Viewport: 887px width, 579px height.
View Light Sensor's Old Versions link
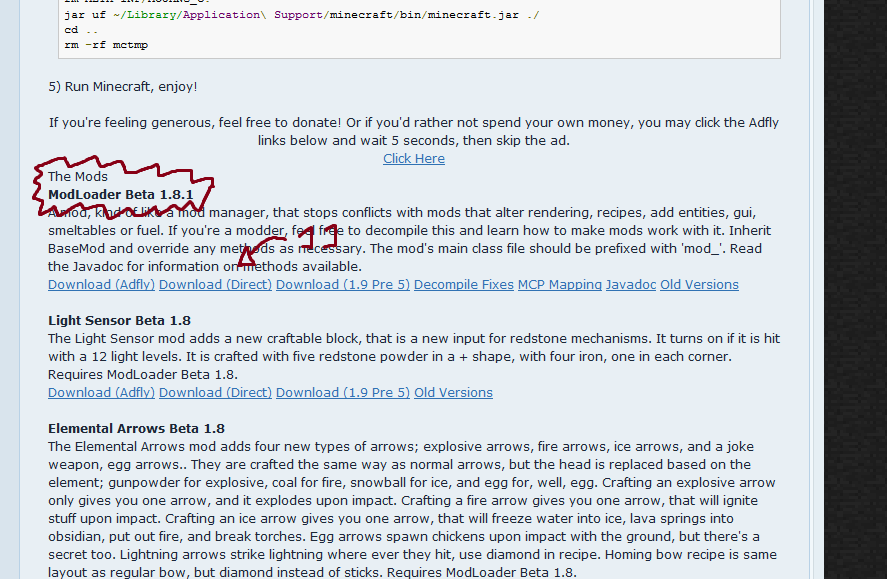453,393
